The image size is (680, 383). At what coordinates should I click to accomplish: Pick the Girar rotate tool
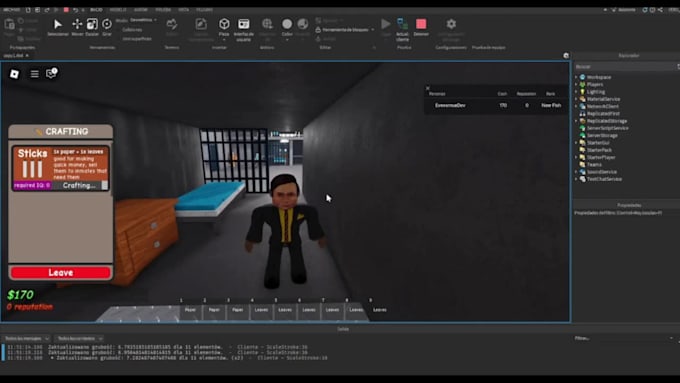pyautogui.click(x=107, y=27)
